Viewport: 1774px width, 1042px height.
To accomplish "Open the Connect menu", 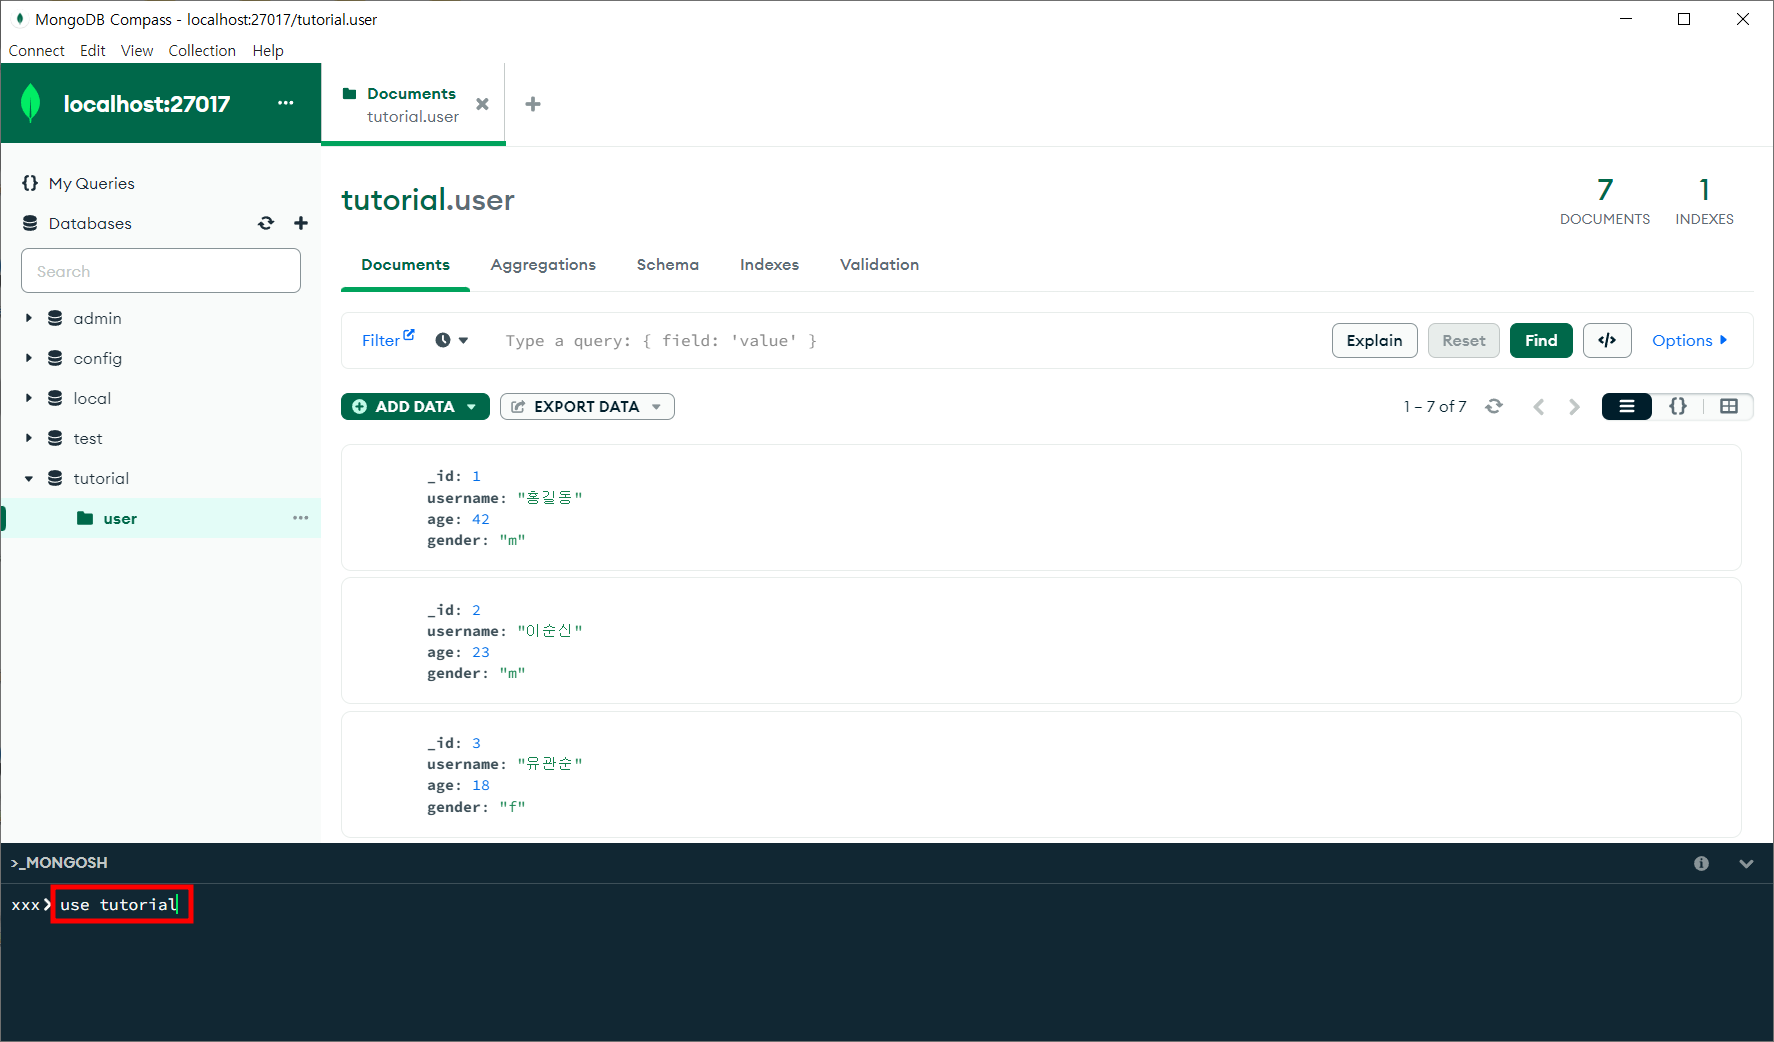I will click(x=36, y=50).
